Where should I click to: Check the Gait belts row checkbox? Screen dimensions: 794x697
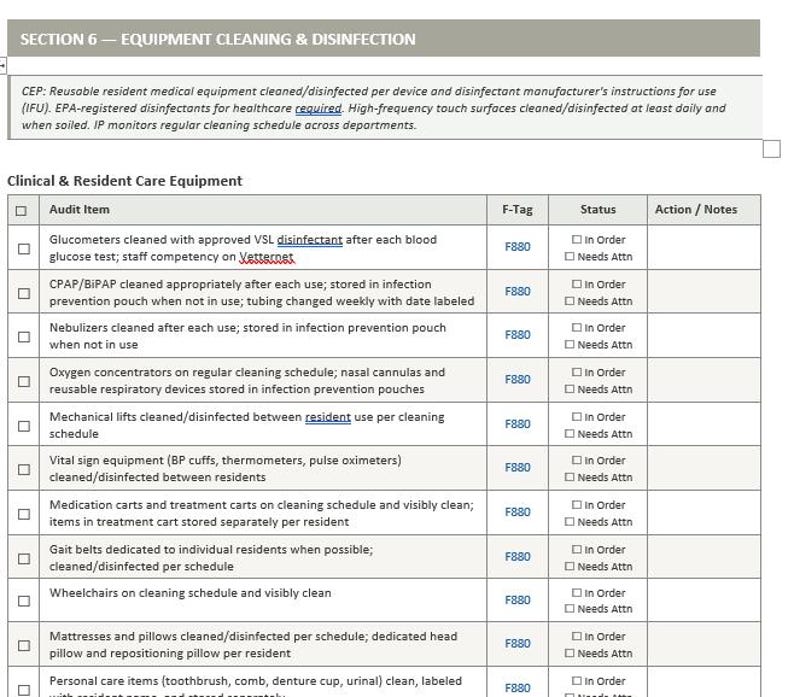24,559
